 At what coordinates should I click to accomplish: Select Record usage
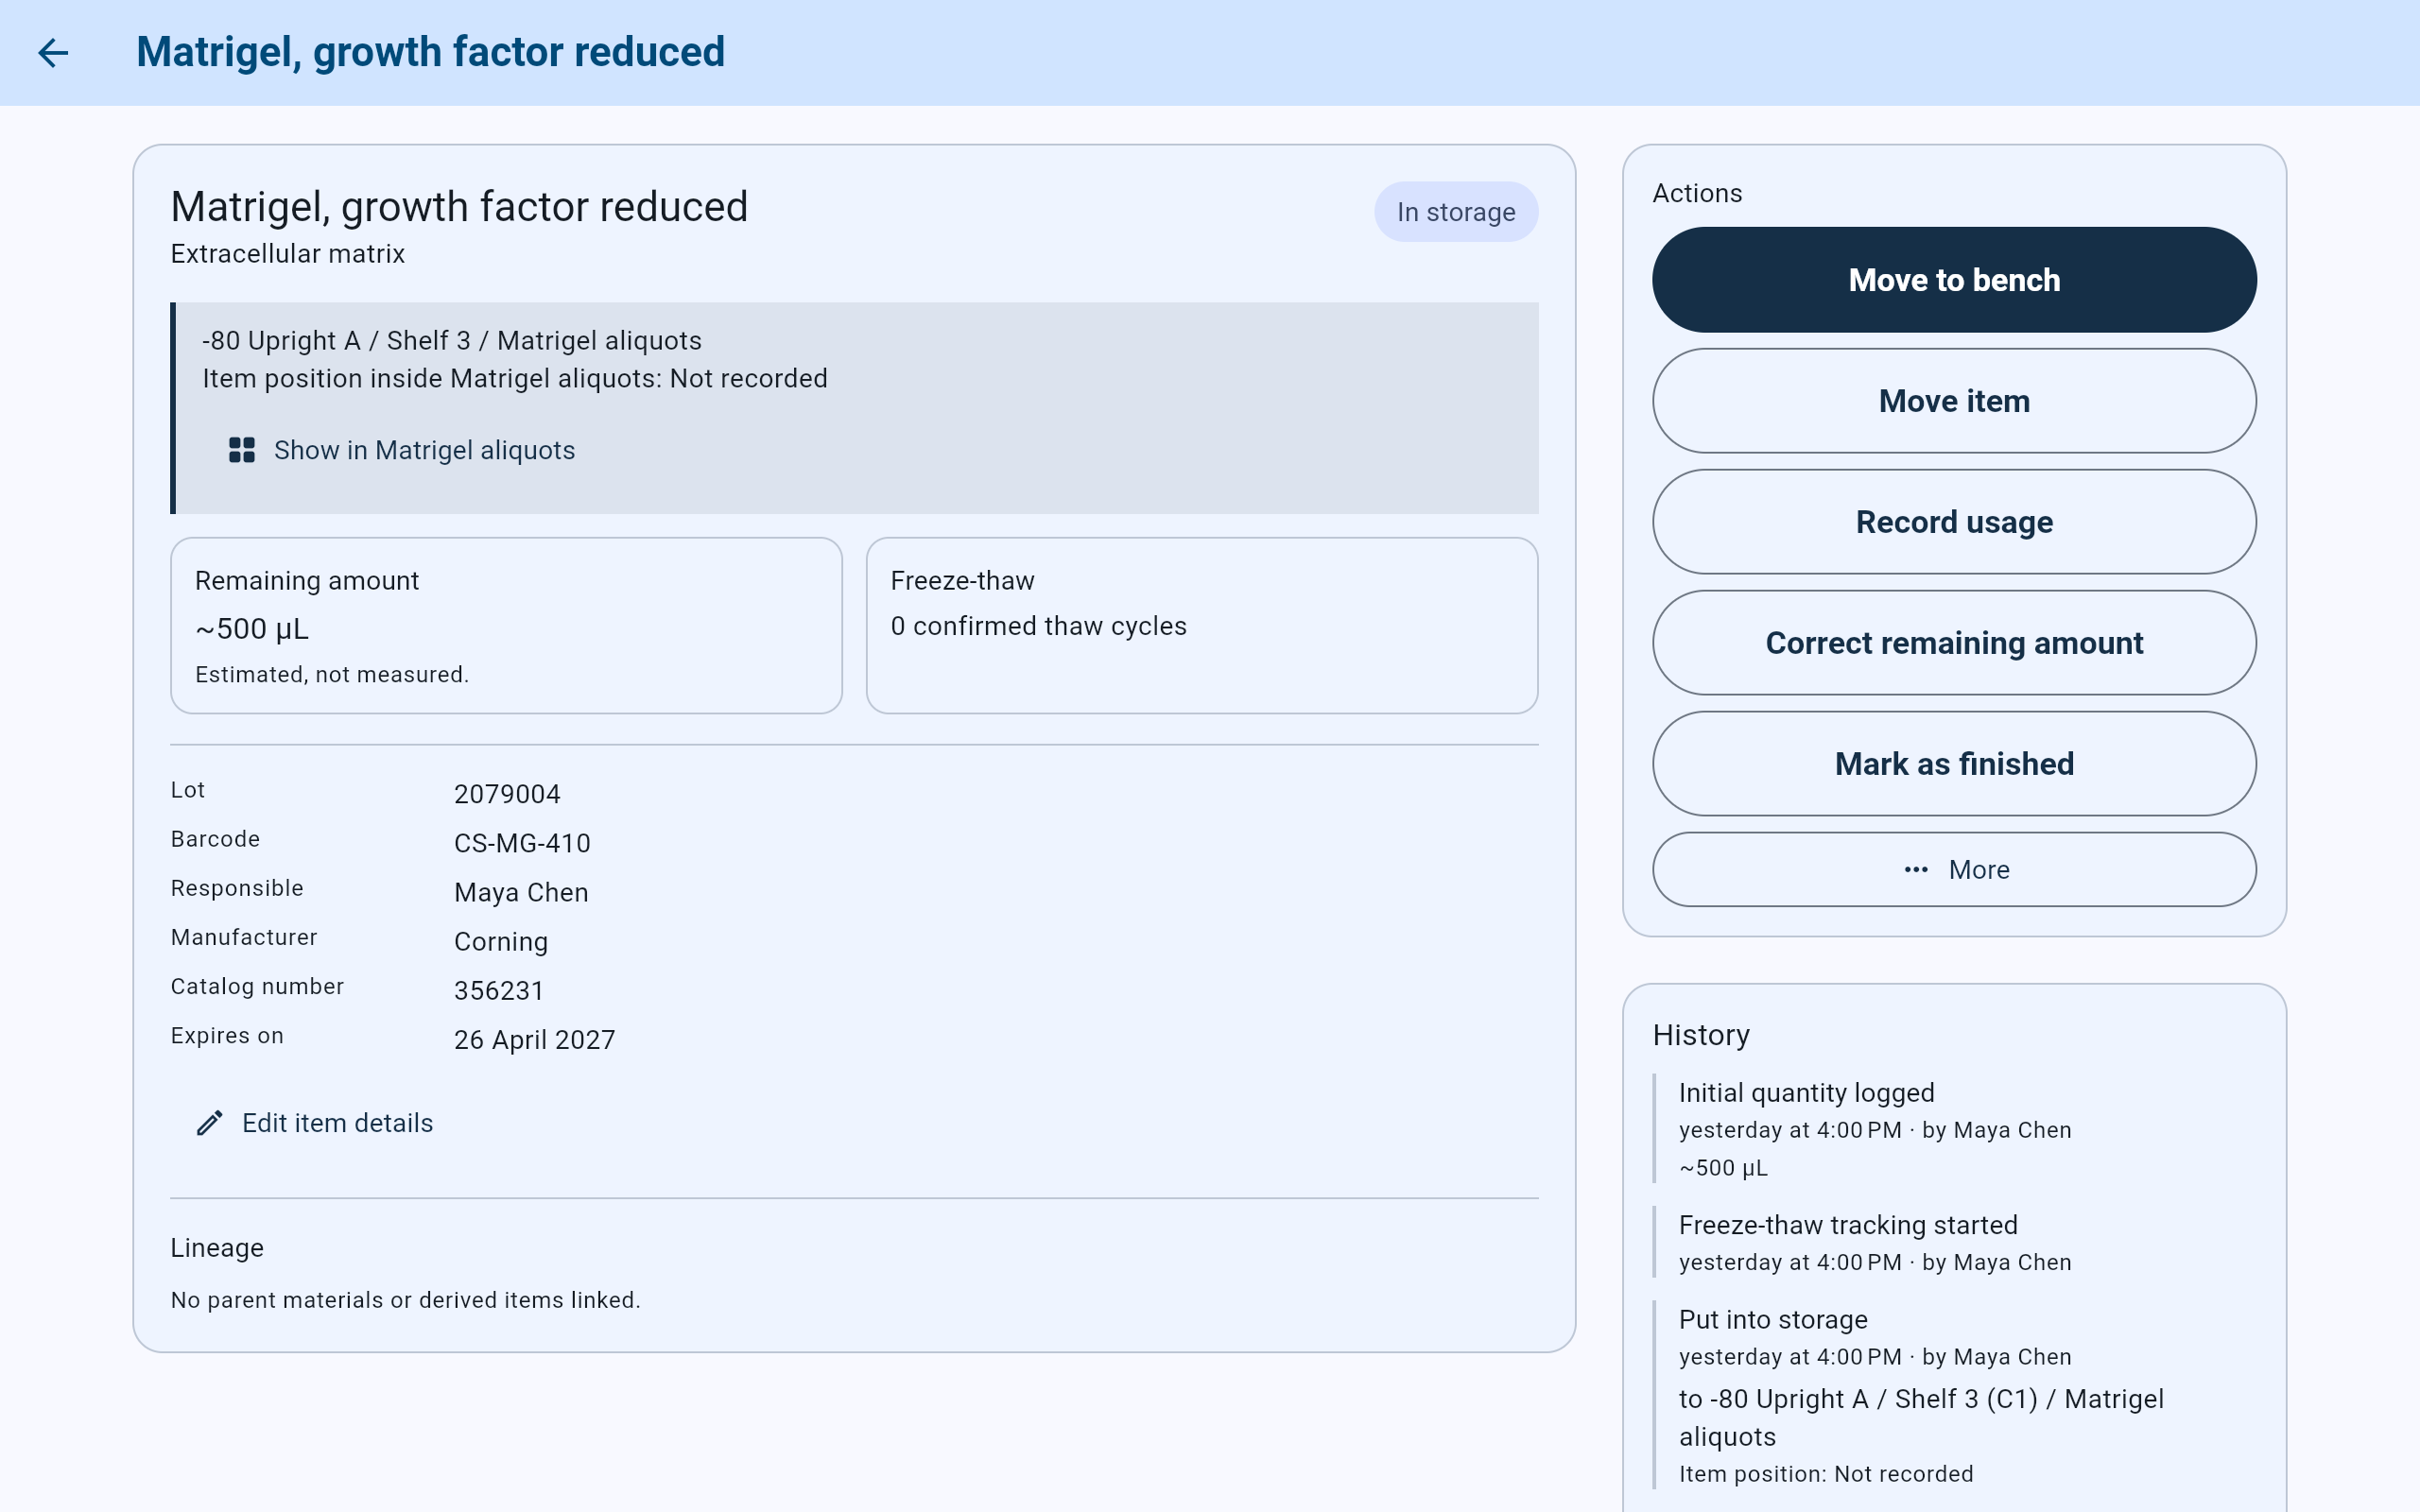[1954, 522]
